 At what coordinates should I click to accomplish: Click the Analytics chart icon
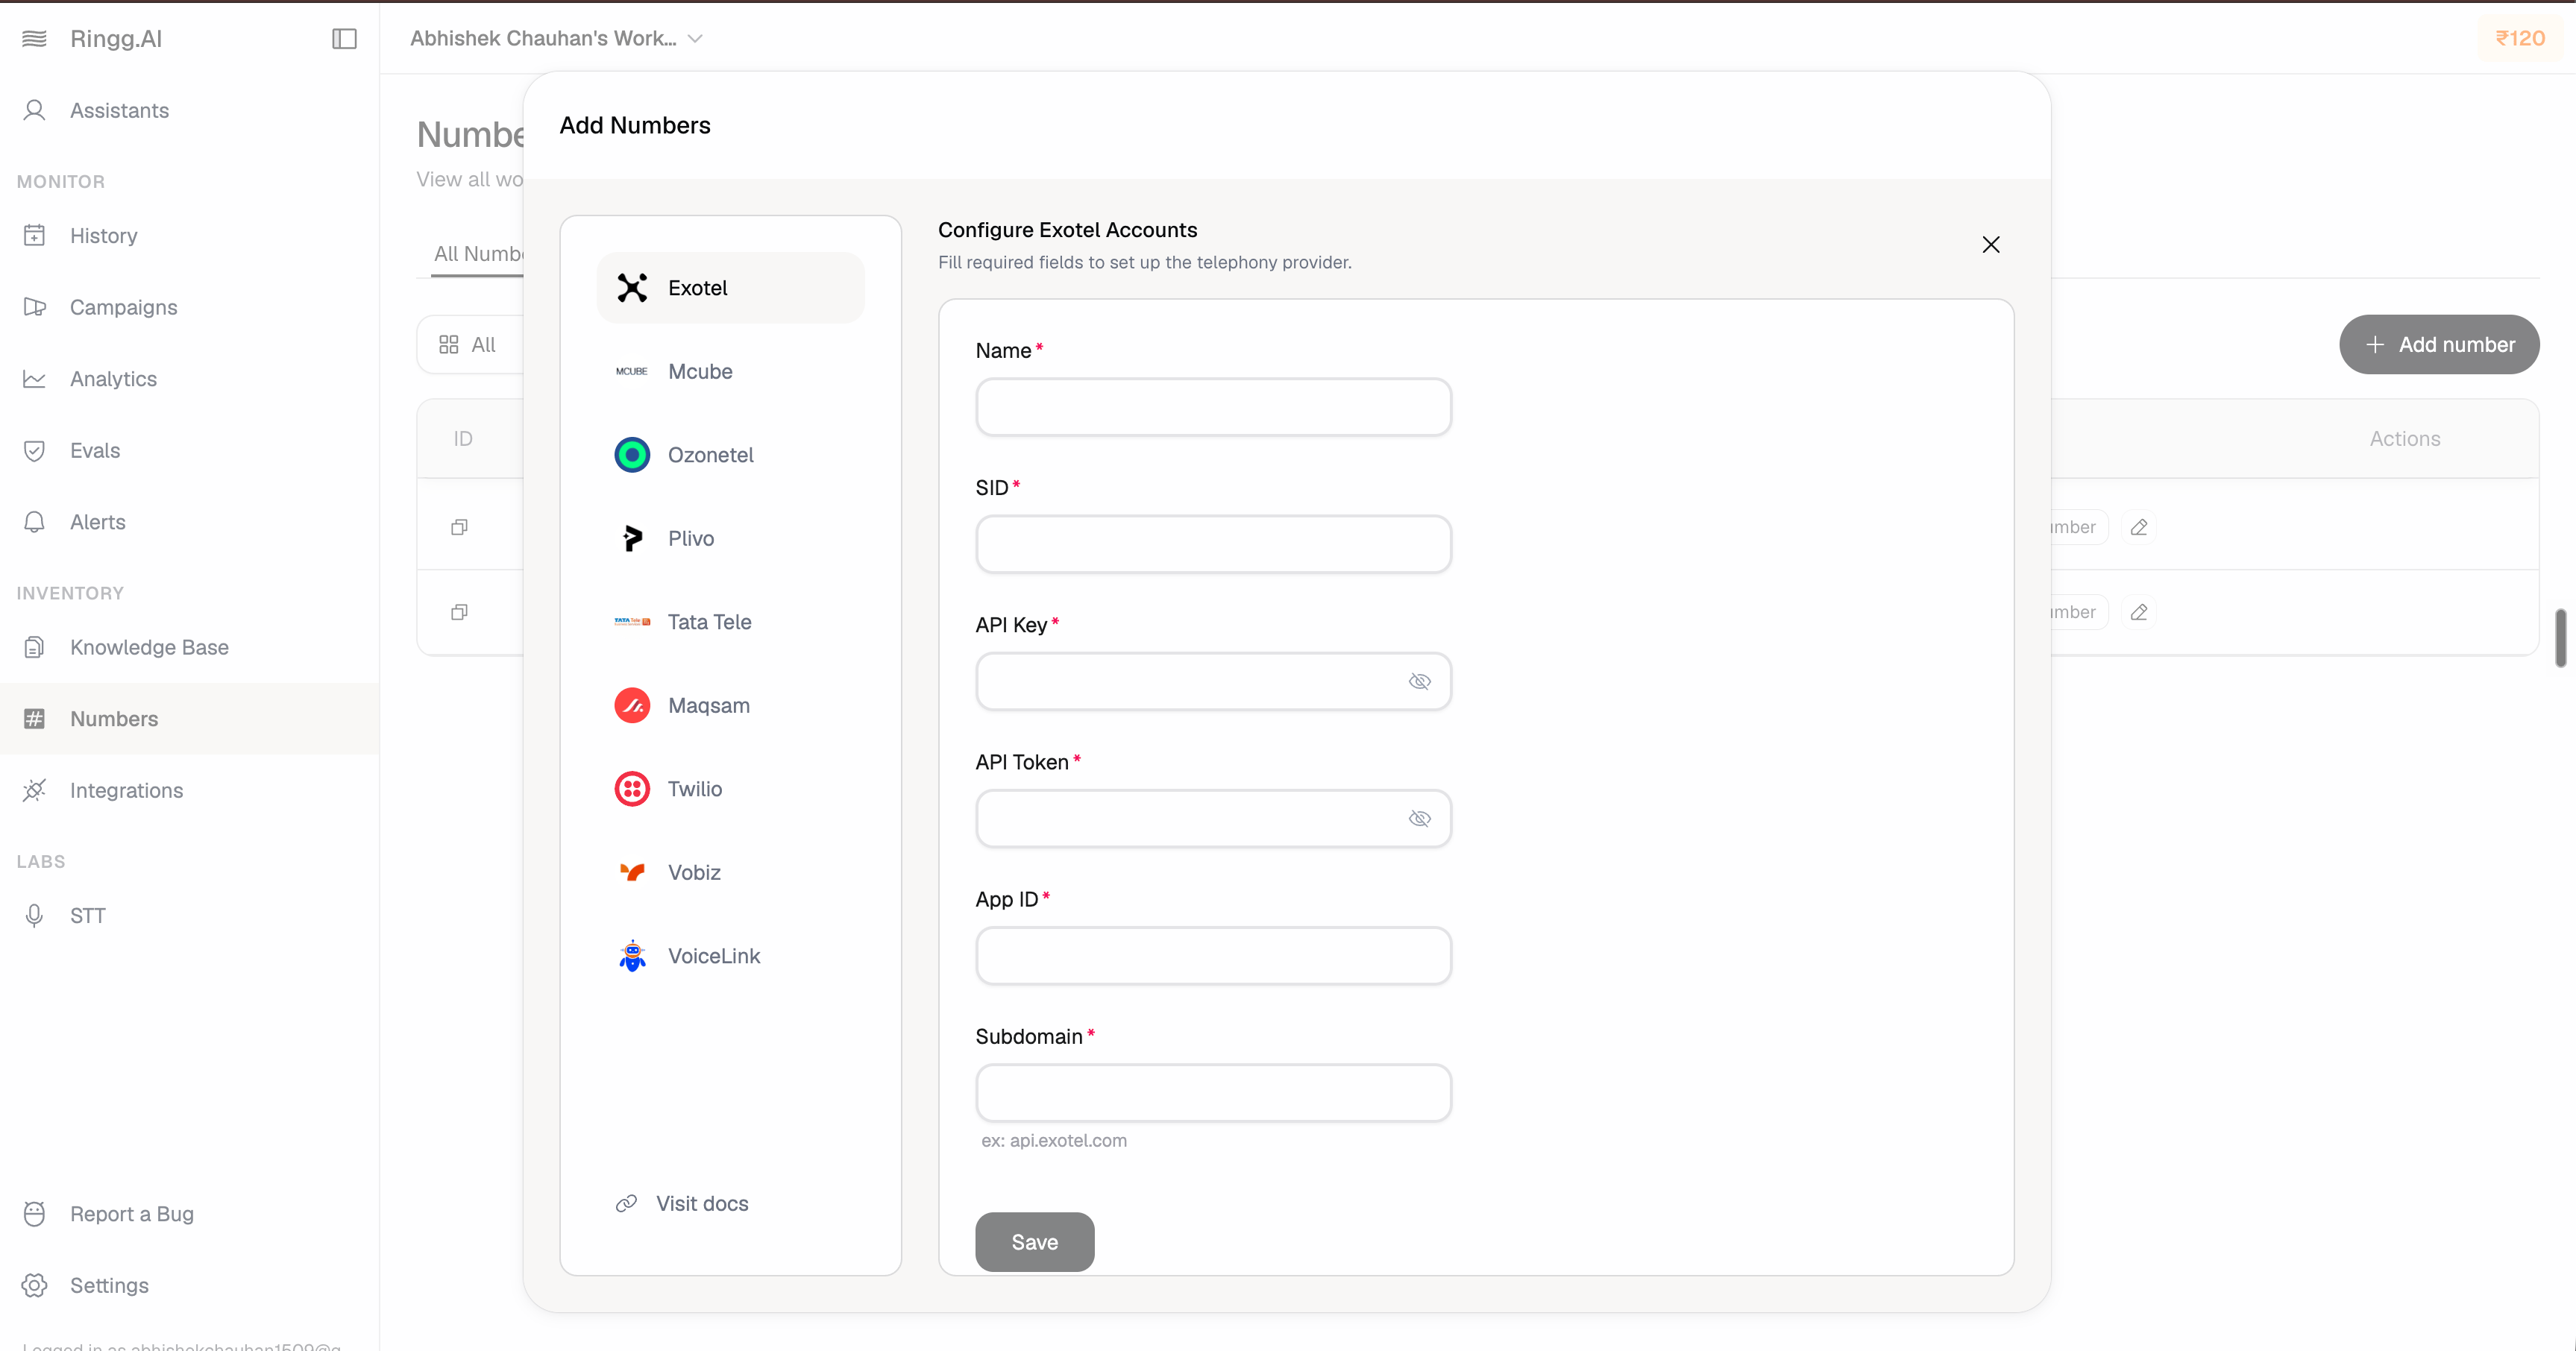pos(34,378)
